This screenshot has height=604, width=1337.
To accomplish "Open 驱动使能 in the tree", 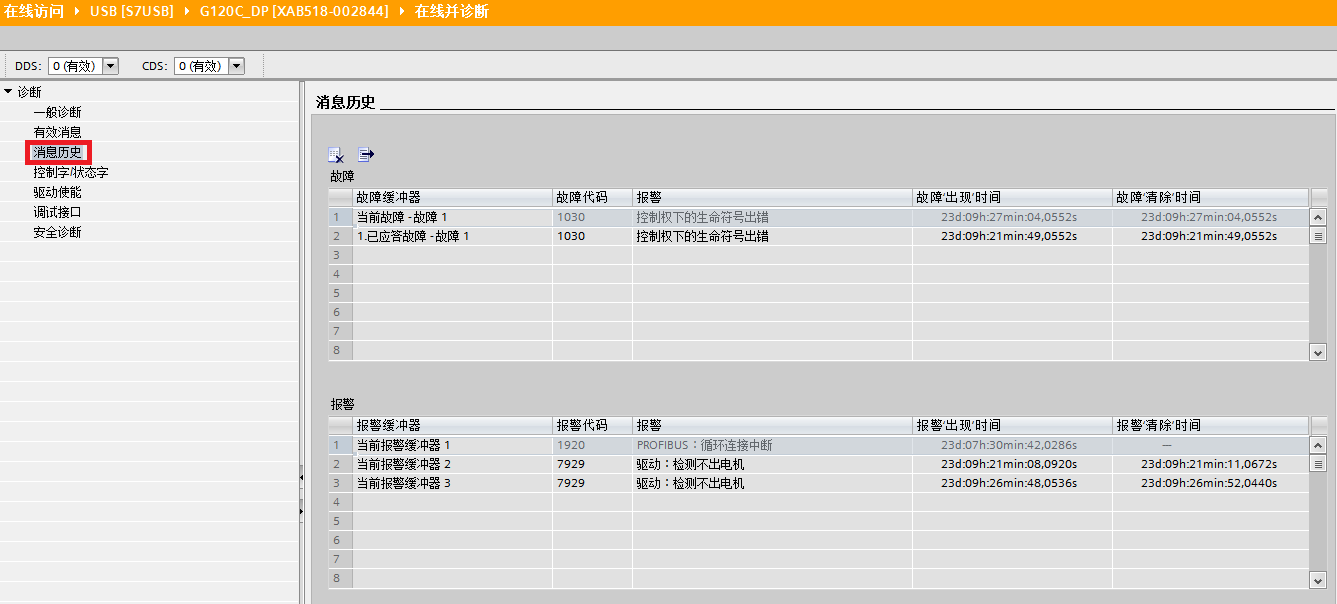I will click(x=57, y=192).
